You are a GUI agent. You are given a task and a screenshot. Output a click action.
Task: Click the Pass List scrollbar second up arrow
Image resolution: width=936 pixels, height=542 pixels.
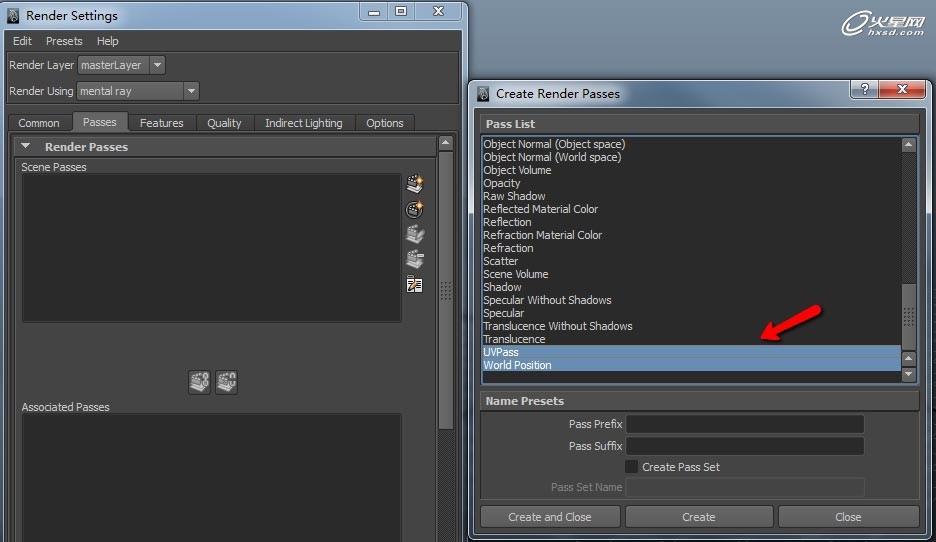click(909, 358)
